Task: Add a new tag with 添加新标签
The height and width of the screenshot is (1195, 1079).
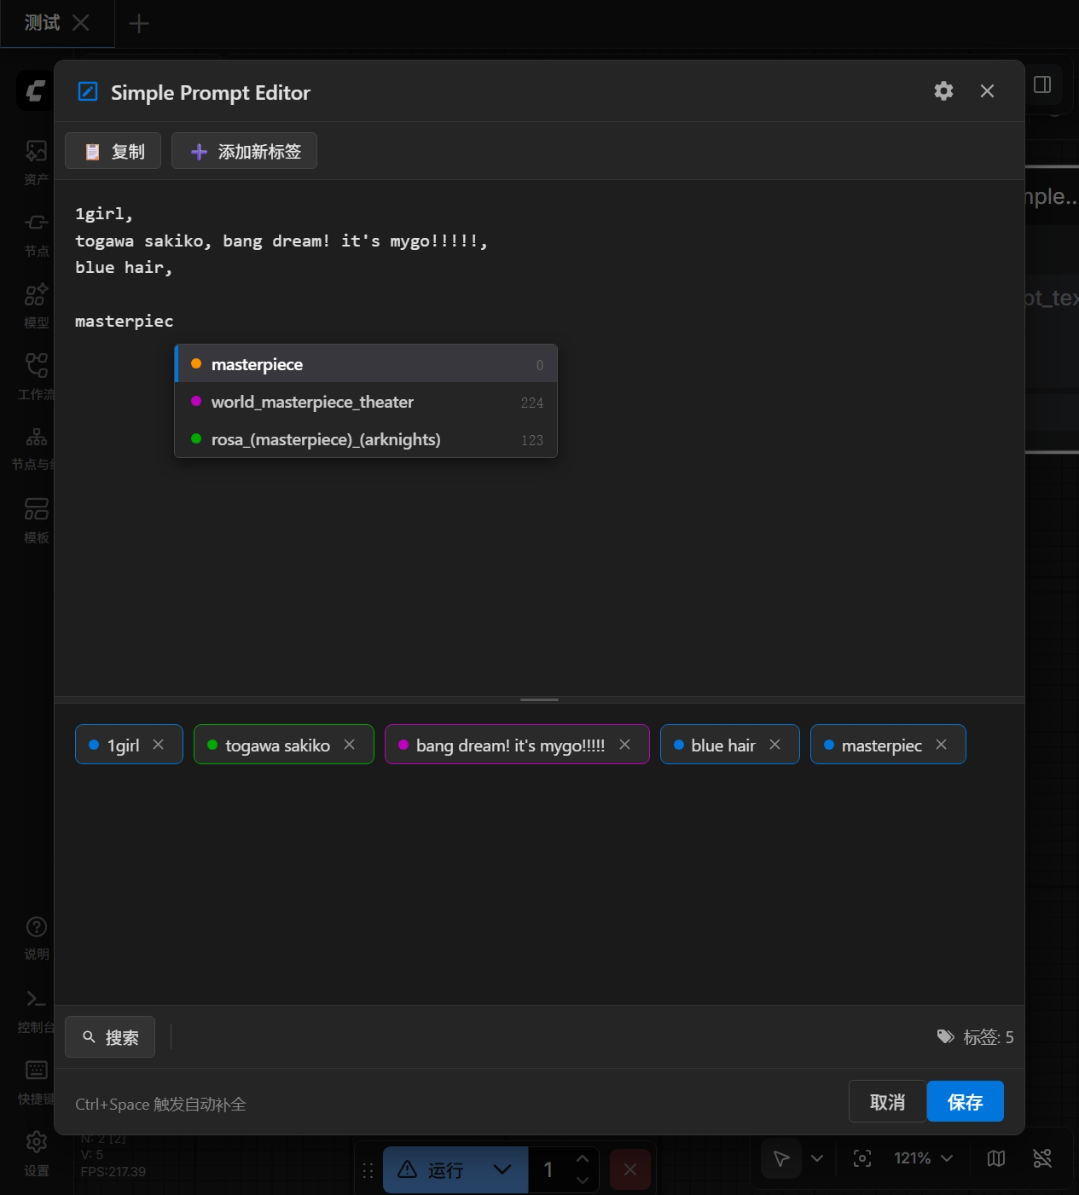Action: tap(244, 151)
